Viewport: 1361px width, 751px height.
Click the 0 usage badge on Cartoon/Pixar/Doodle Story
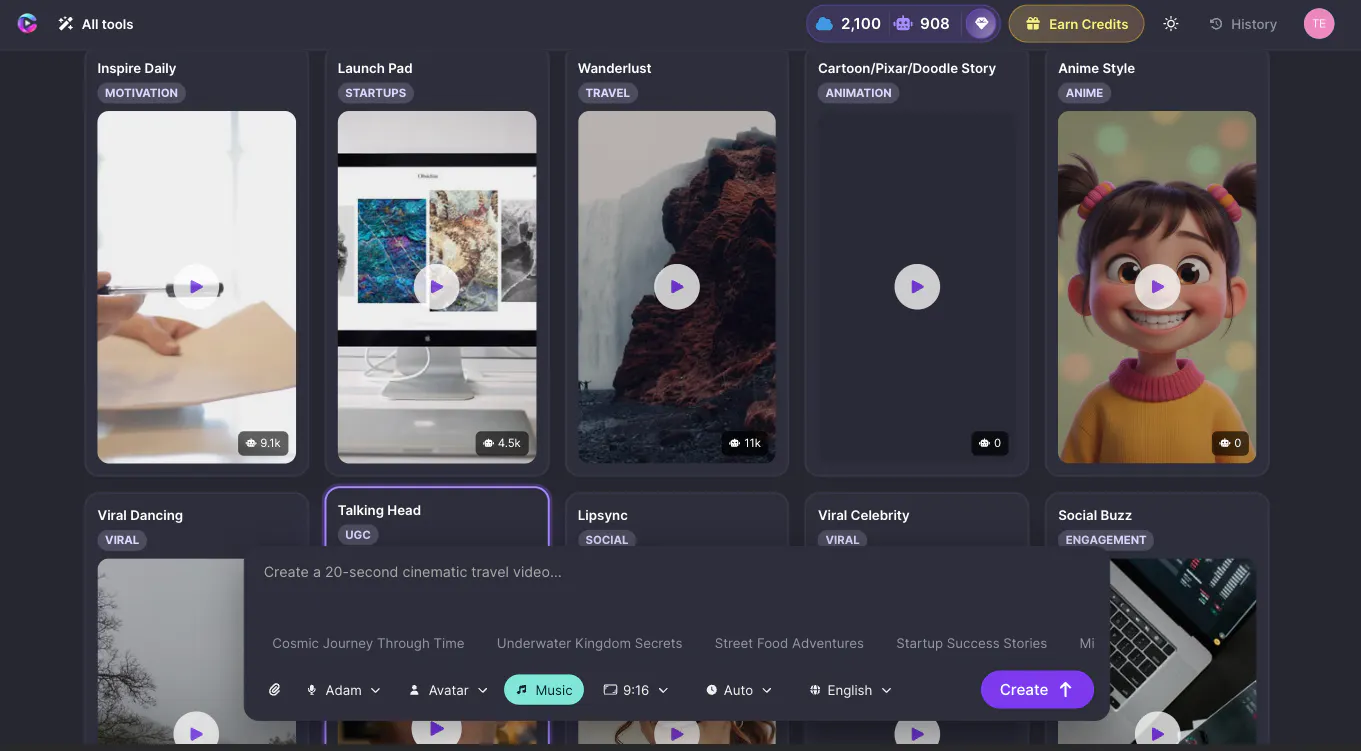(990, 443)
